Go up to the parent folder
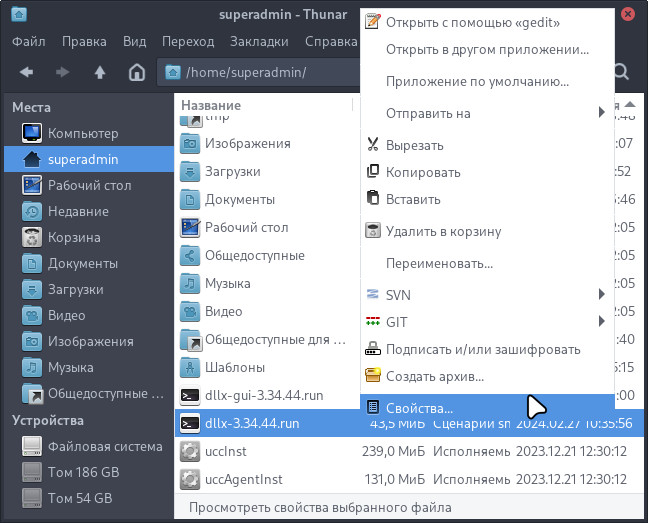648x523 pixels. coord(100,72)
